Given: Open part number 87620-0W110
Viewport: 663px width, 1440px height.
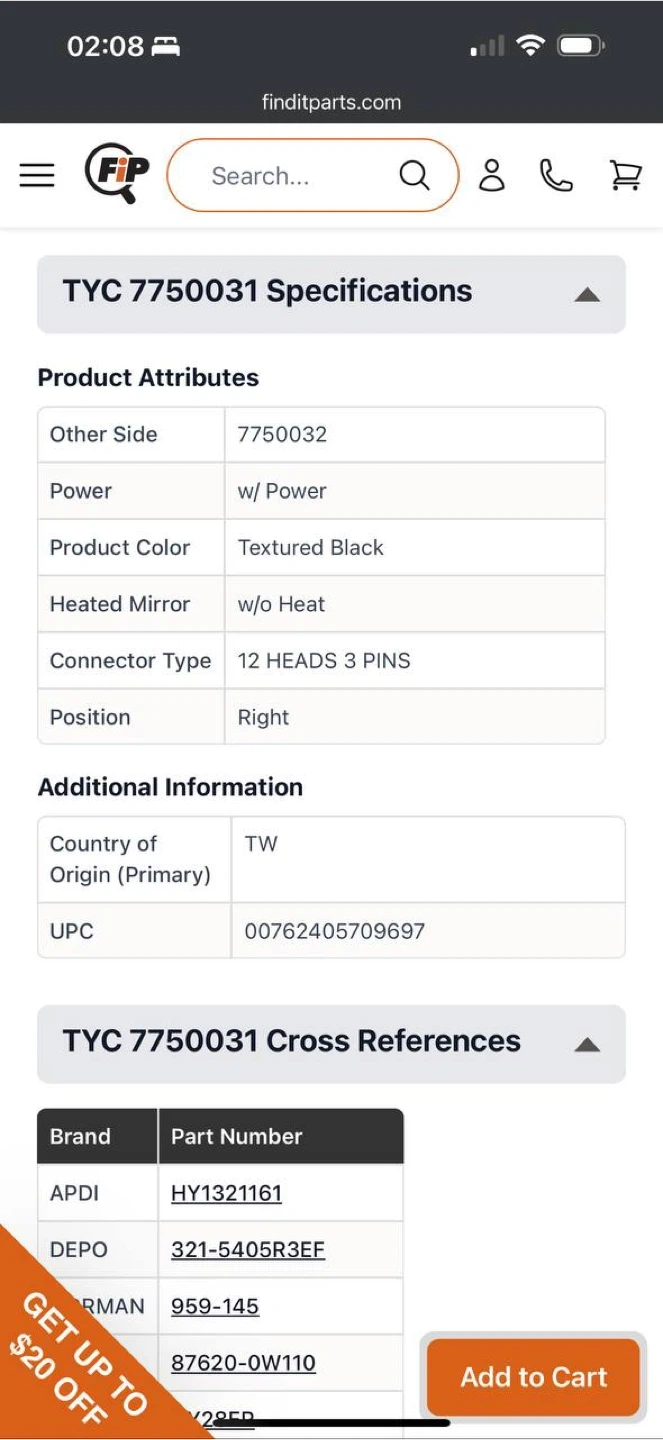Looking at the screenshot, I should (x=243, y=1362).
